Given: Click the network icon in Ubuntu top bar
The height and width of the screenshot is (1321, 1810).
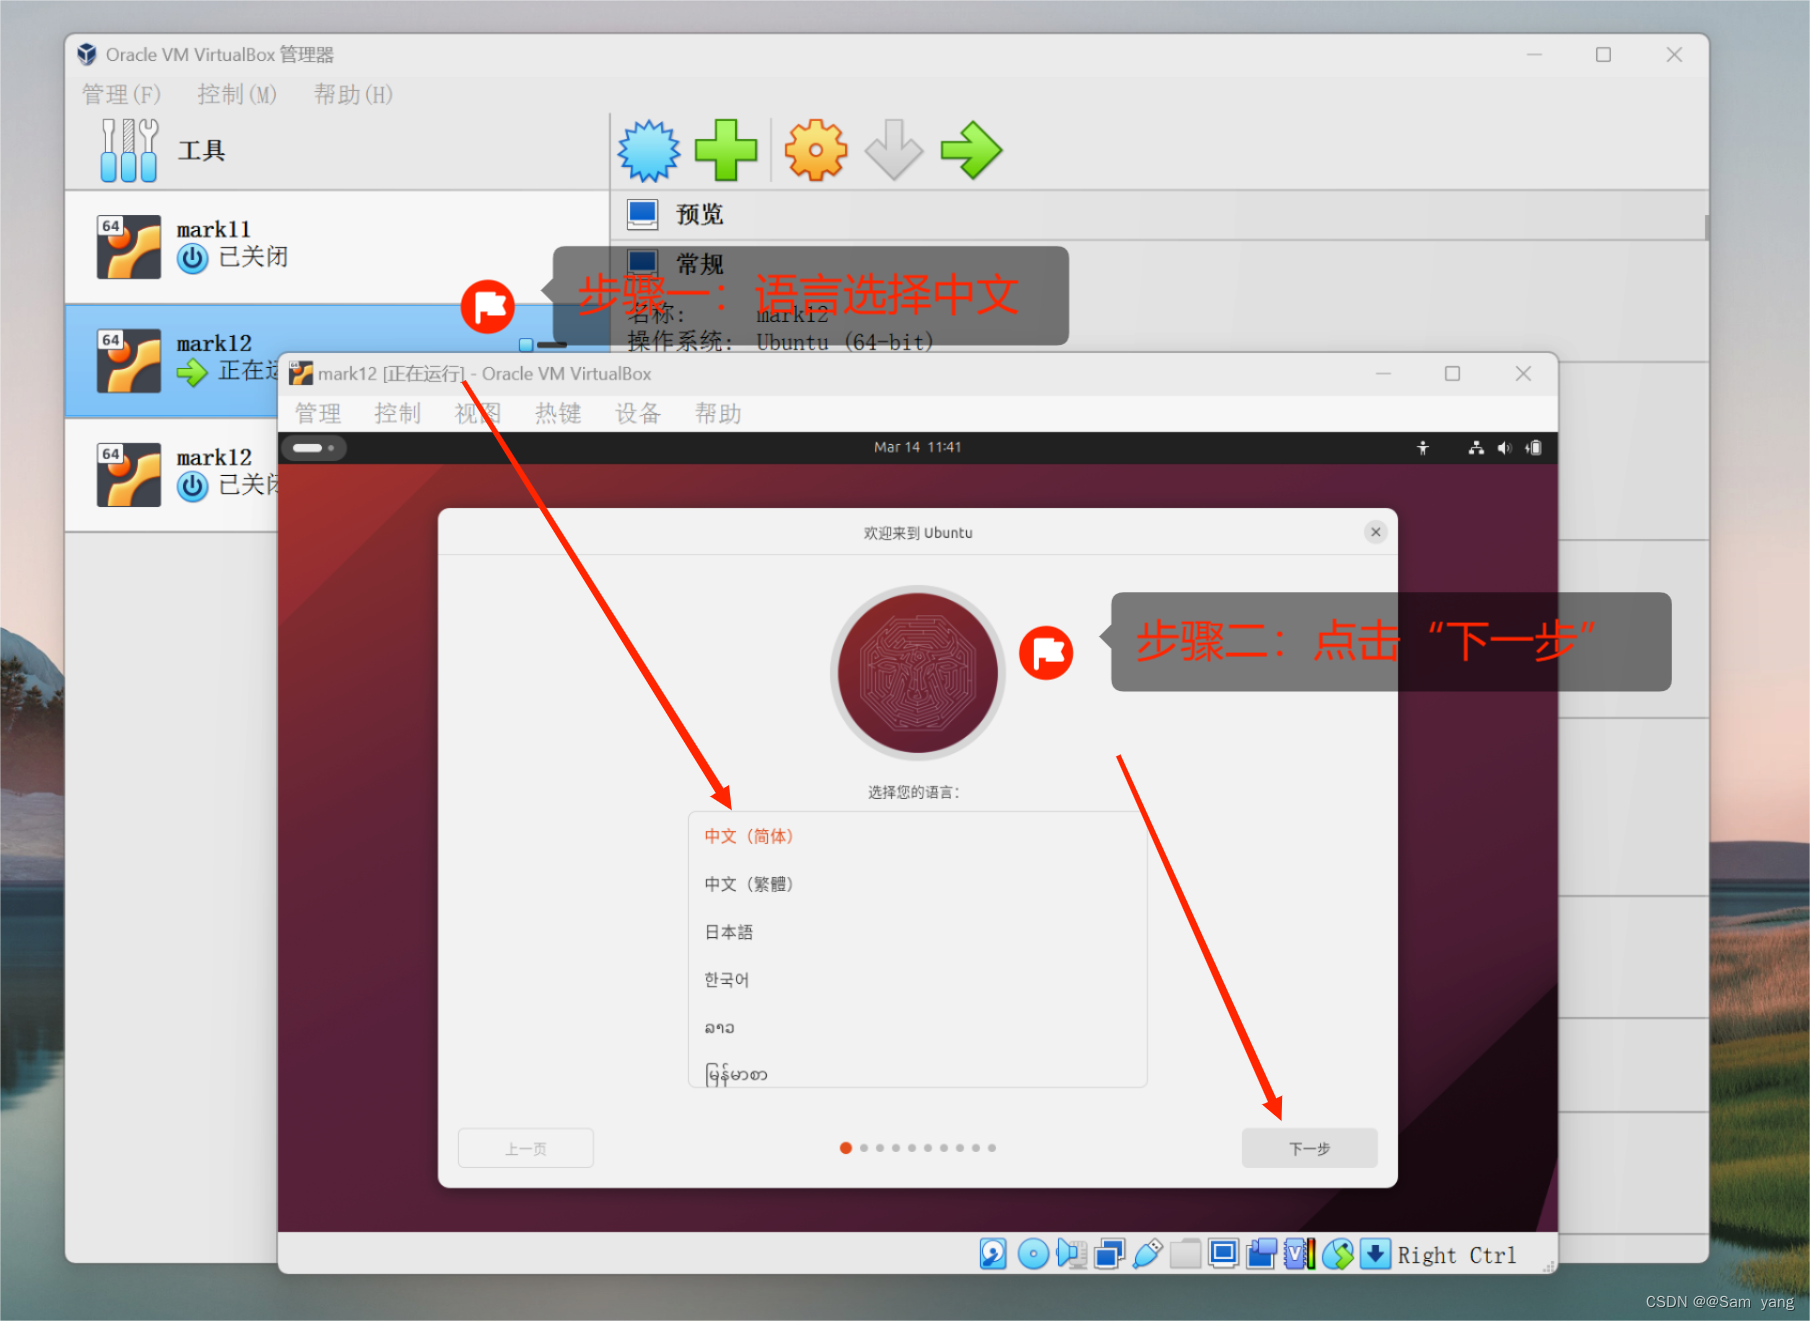Looking at the screenshot, I should pos(1476,448).
